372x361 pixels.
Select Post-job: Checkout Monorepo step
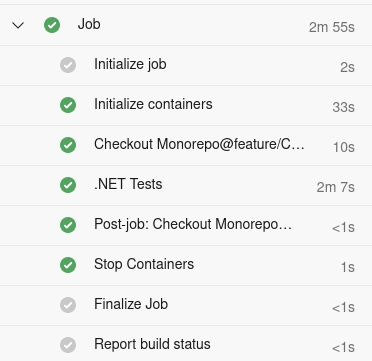click(186, 225)
